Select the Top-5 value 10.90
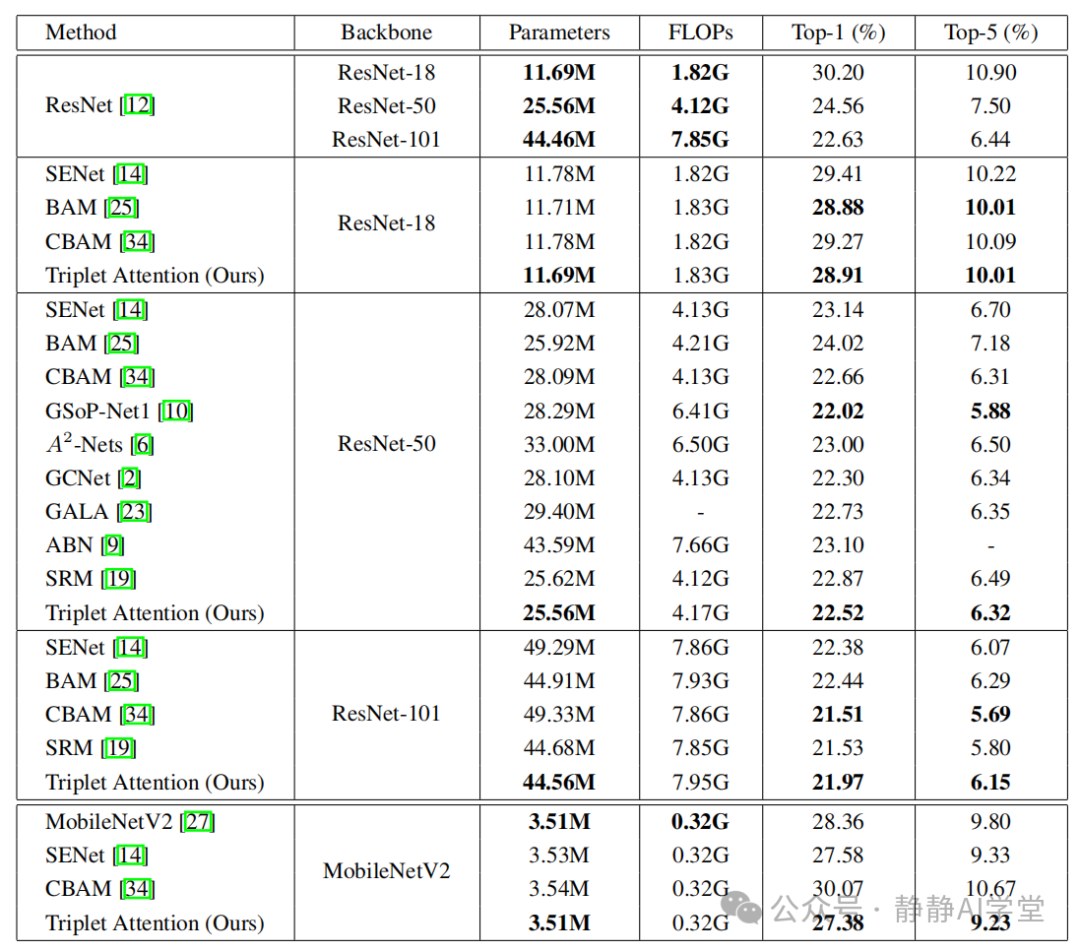 [990, 72]
